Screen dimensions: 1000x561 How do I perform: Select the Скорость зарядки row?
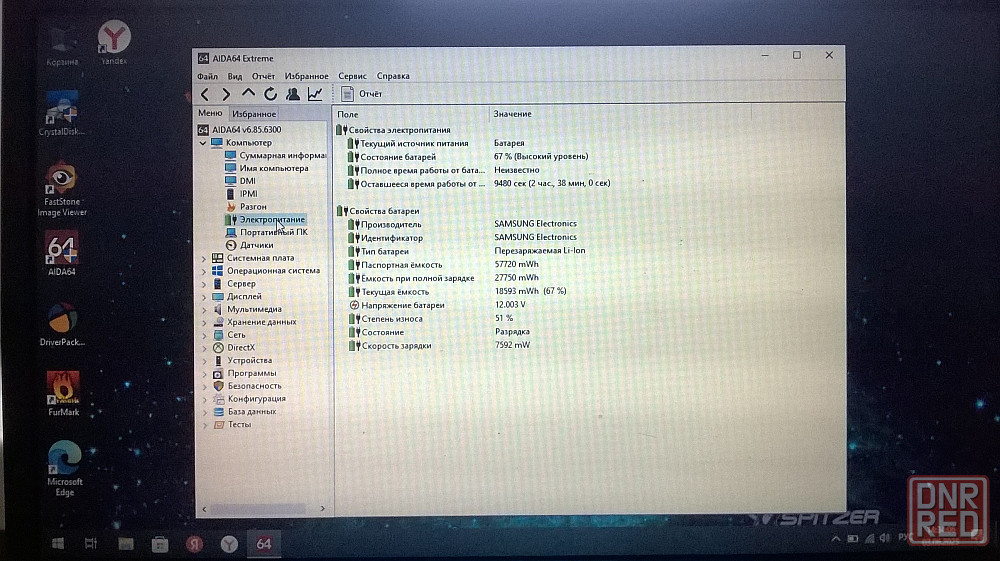point(439,346)
